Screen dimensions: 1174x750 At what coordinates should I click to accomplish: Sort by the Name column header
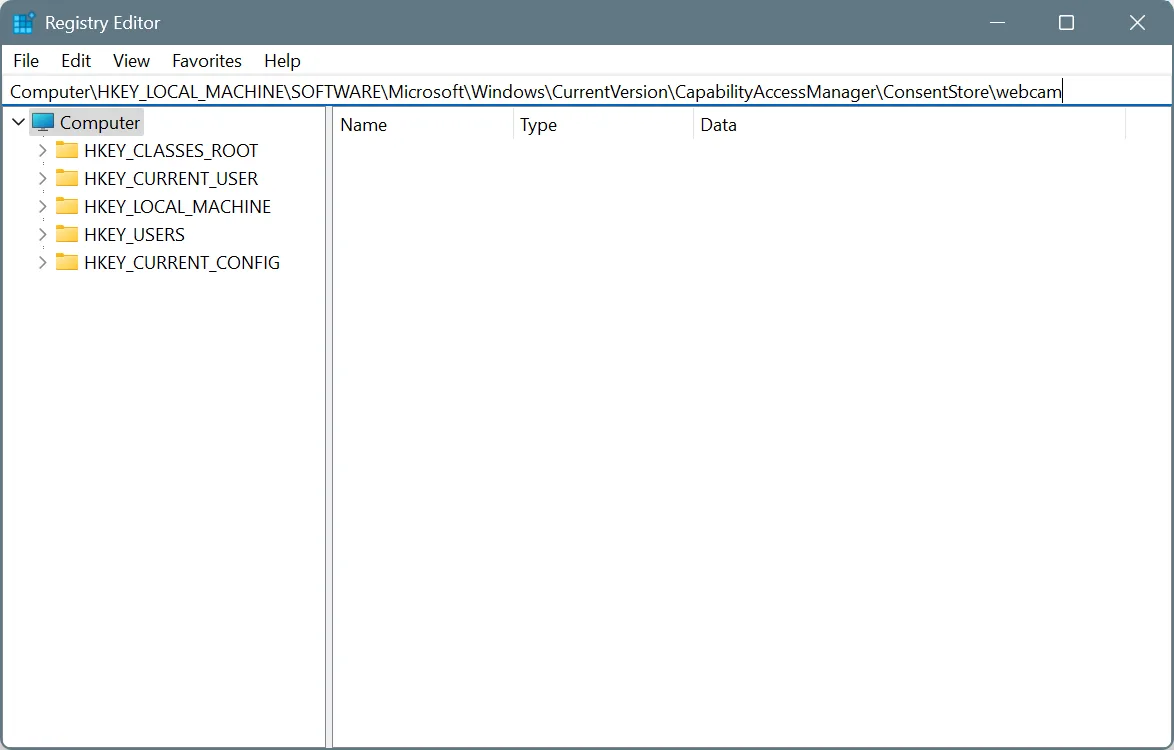(423, 125)
